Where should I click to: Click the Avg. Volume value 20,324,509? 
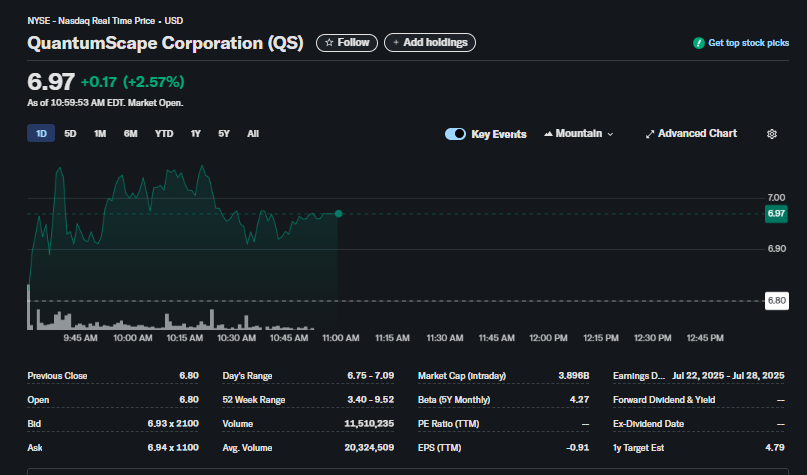pos(369,448)
